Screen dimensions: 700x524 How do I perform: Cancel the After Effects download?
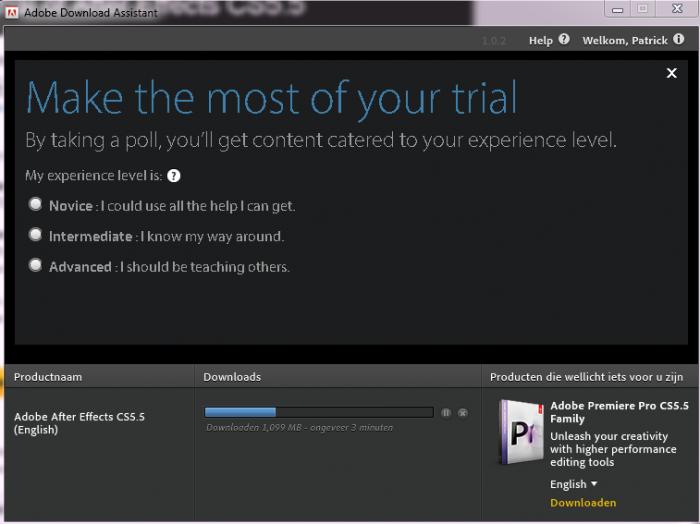coord(462,412)
